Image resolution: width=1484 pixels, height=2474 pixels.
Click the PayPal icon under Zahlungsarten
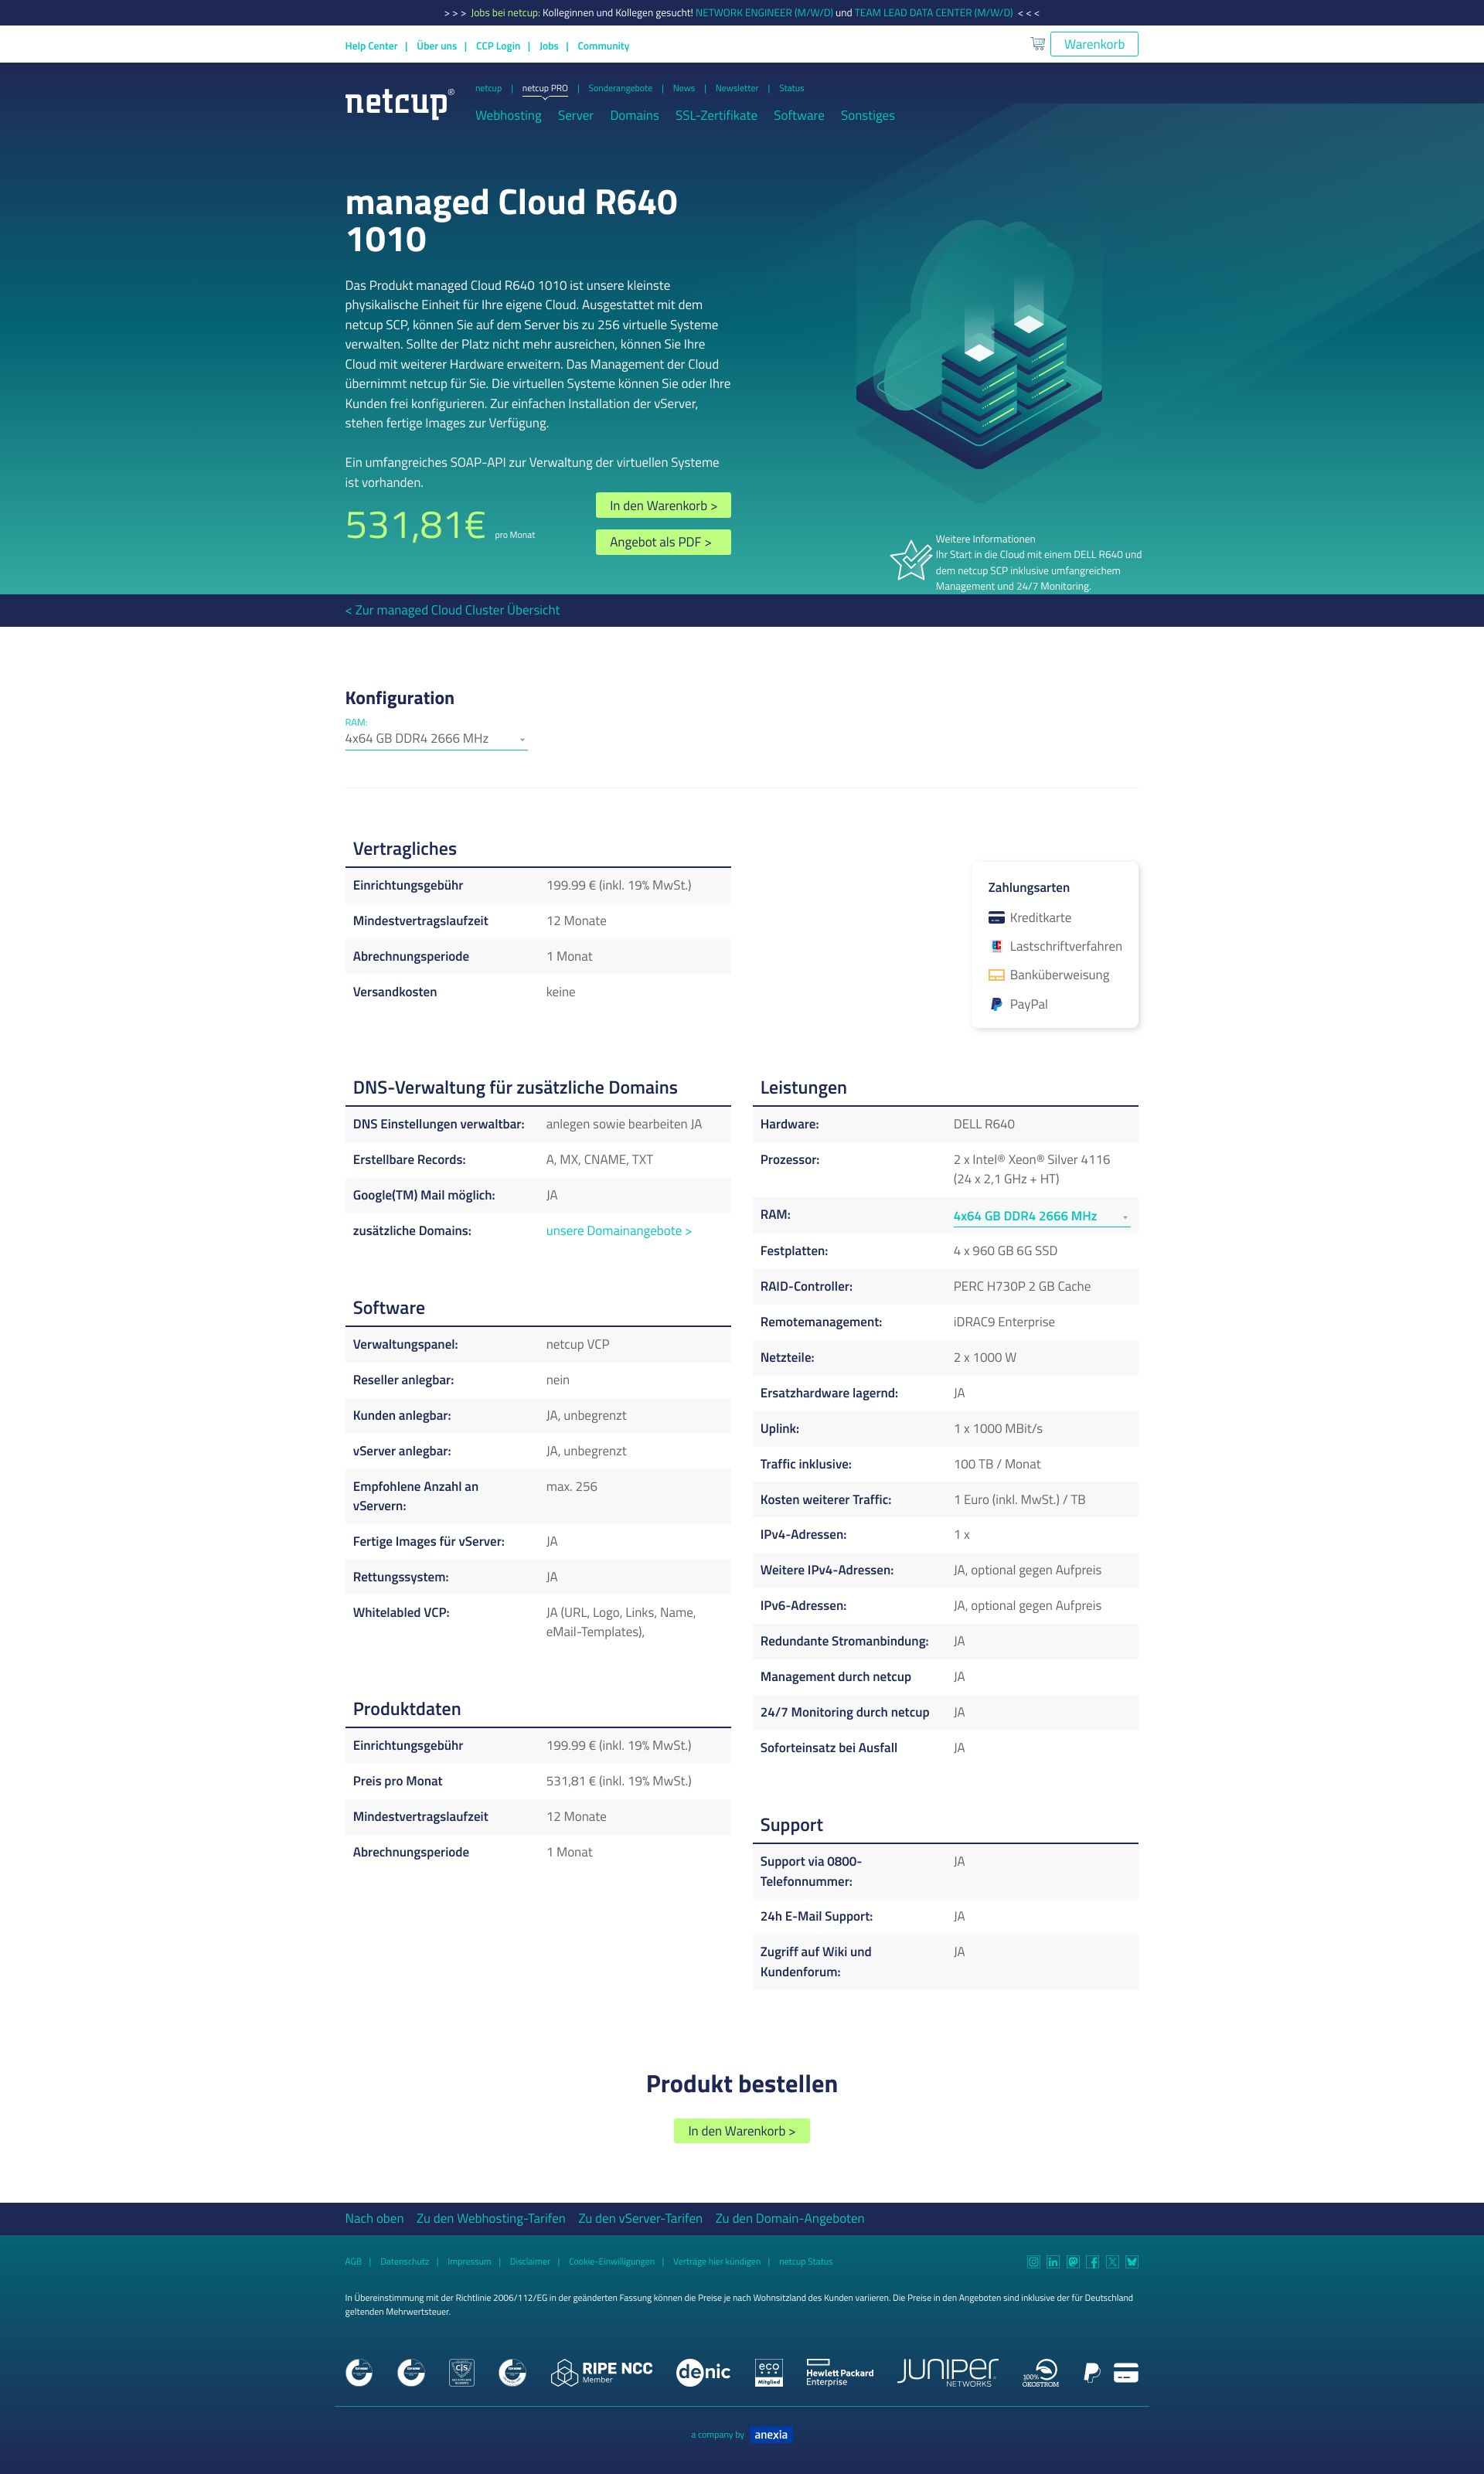[x=996, y=1004]
